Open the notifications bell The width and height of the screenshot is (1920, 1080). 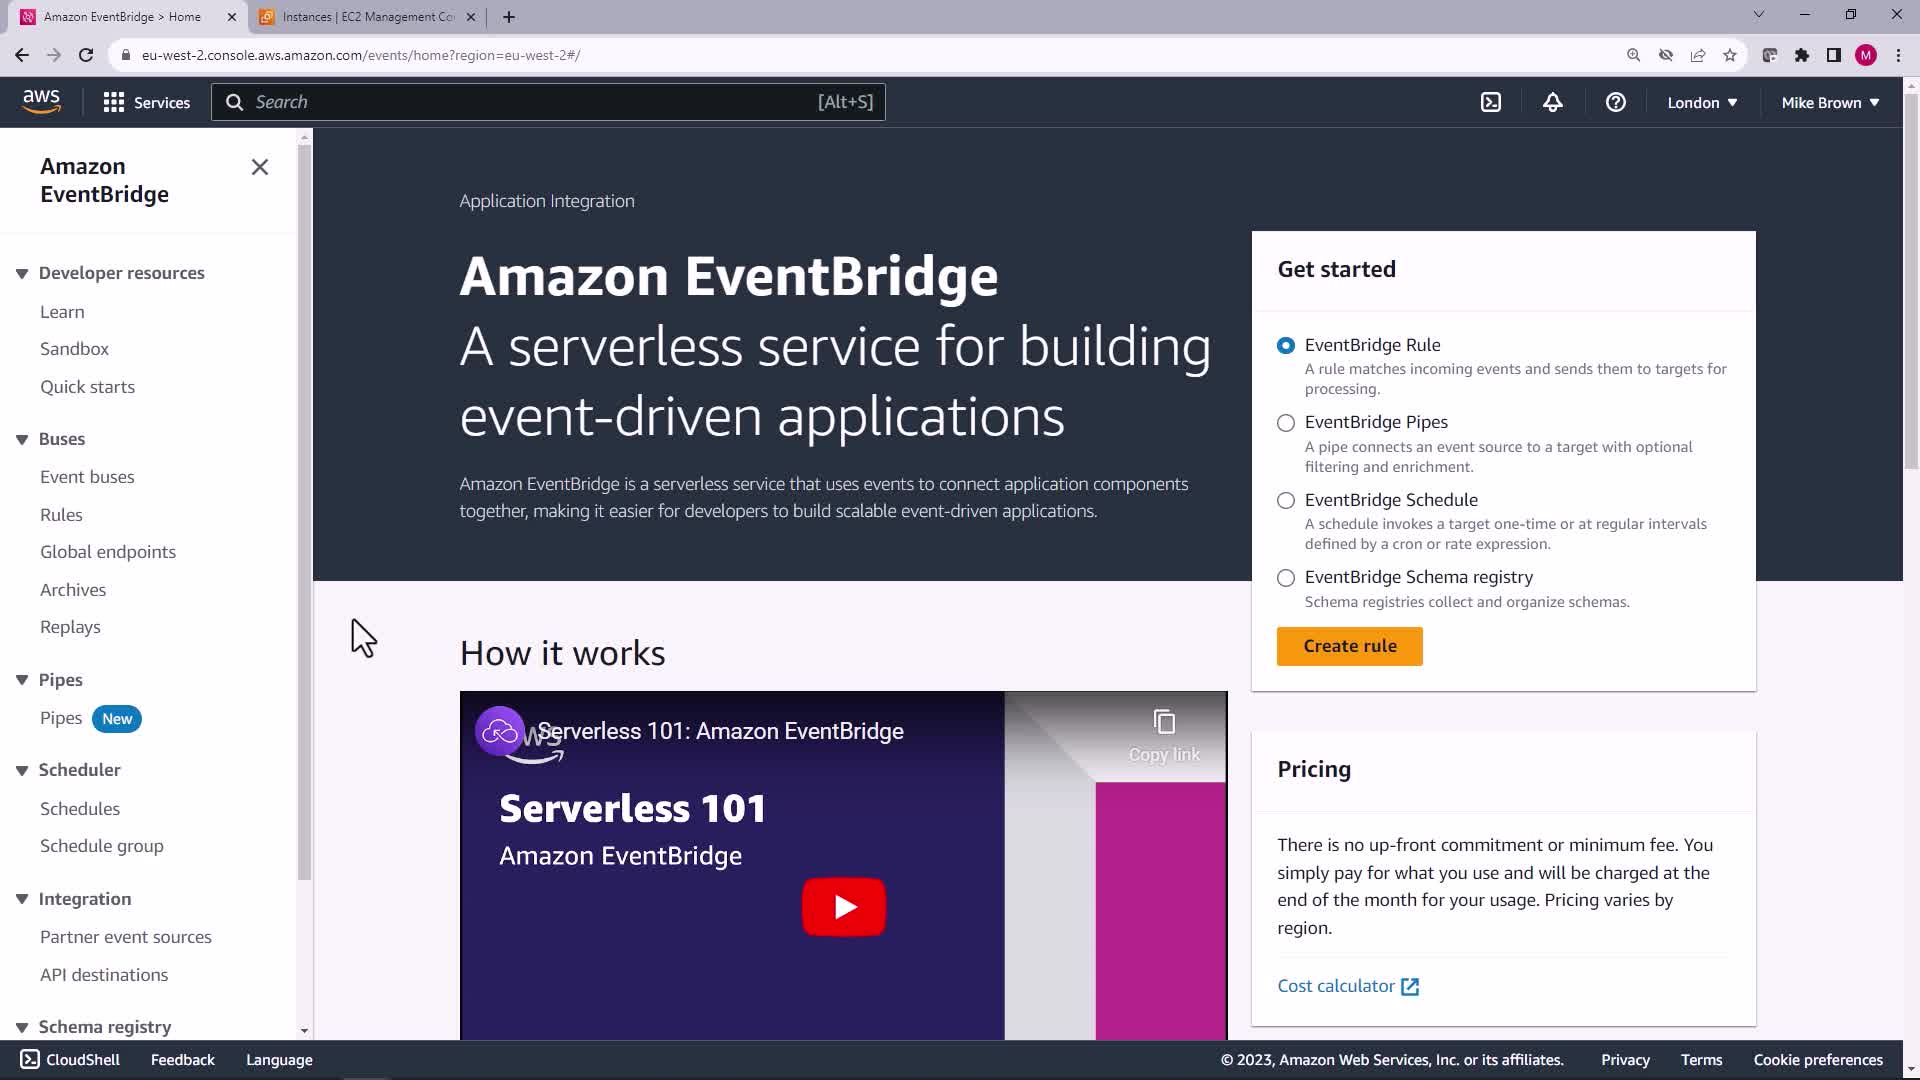click(x=1552, y=102)
